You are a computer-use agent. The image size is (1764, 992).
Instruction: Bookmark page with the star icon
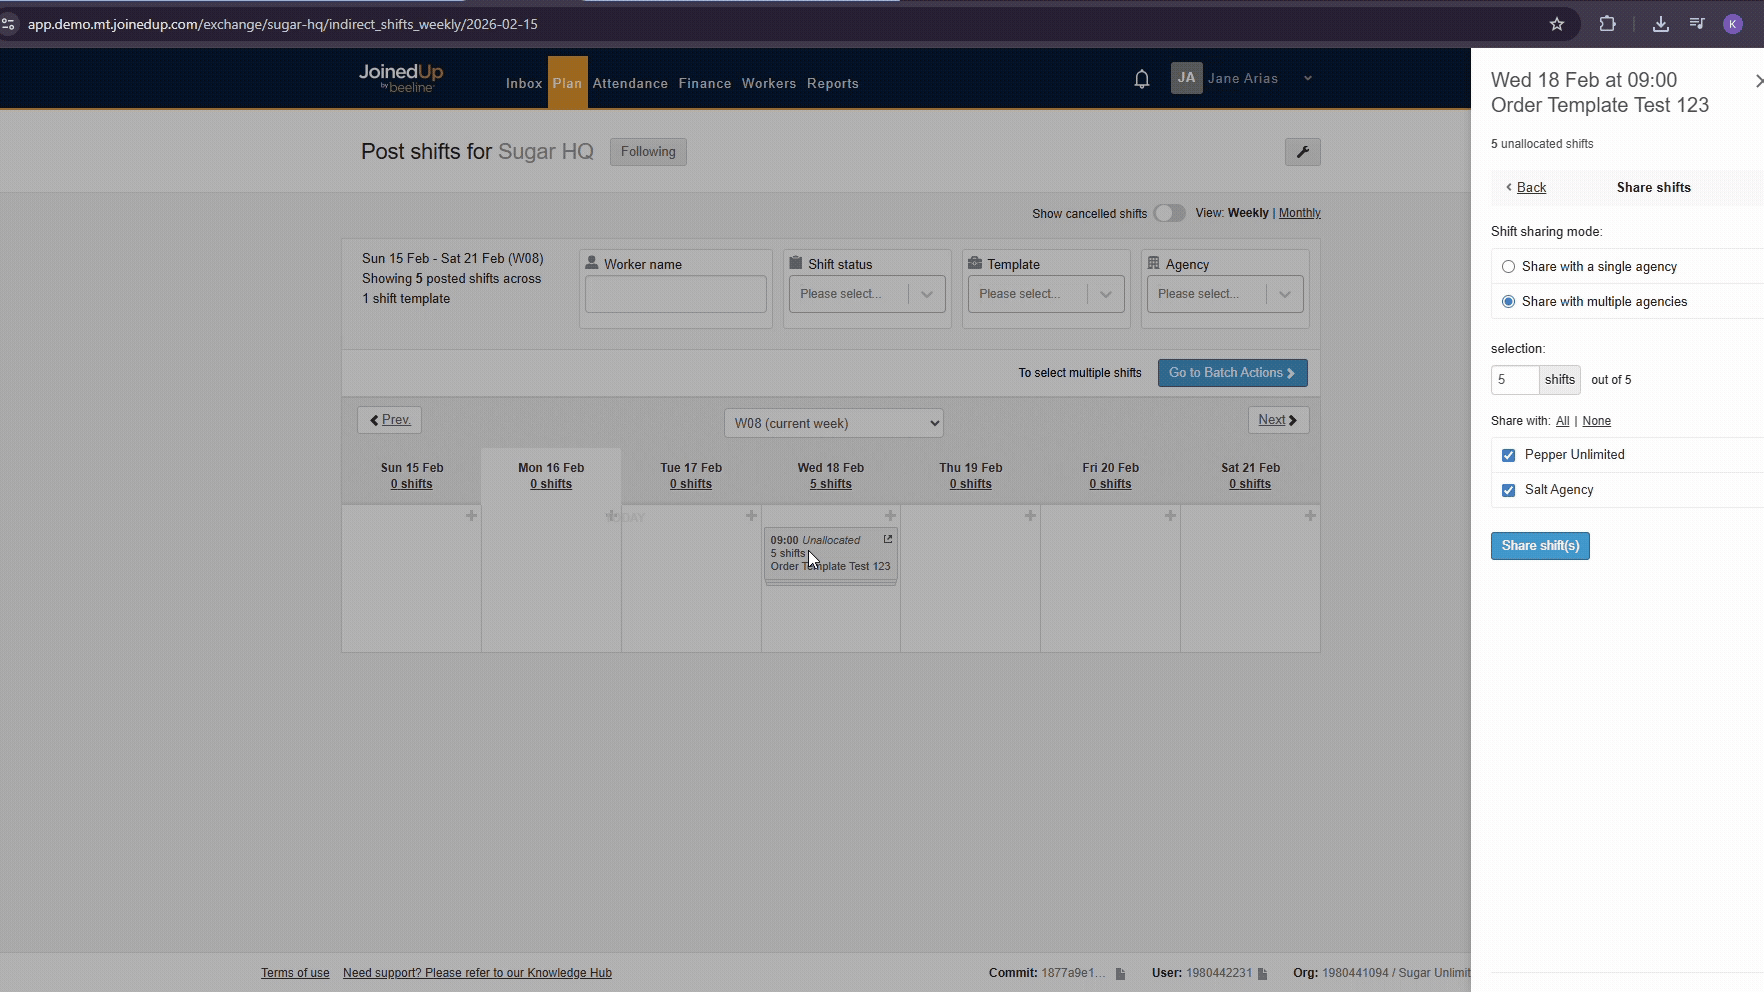click(1556, 24)
